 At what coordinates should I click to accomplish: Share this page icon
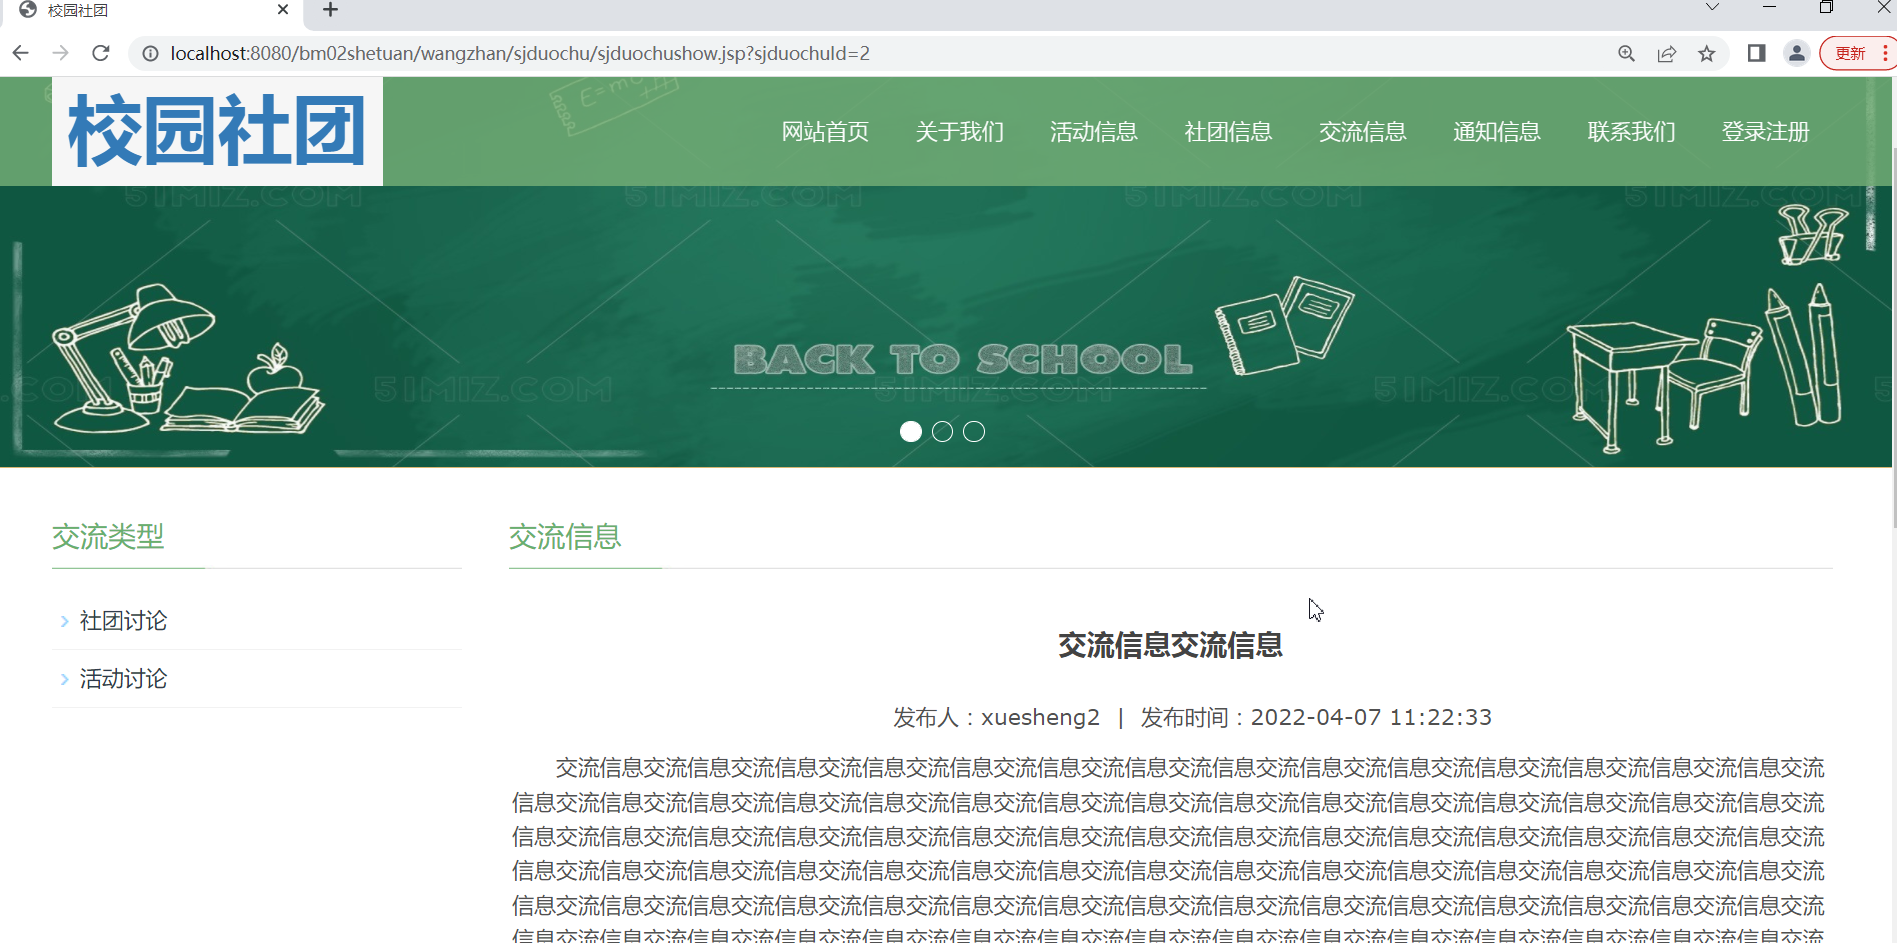tap(1667, 54)
